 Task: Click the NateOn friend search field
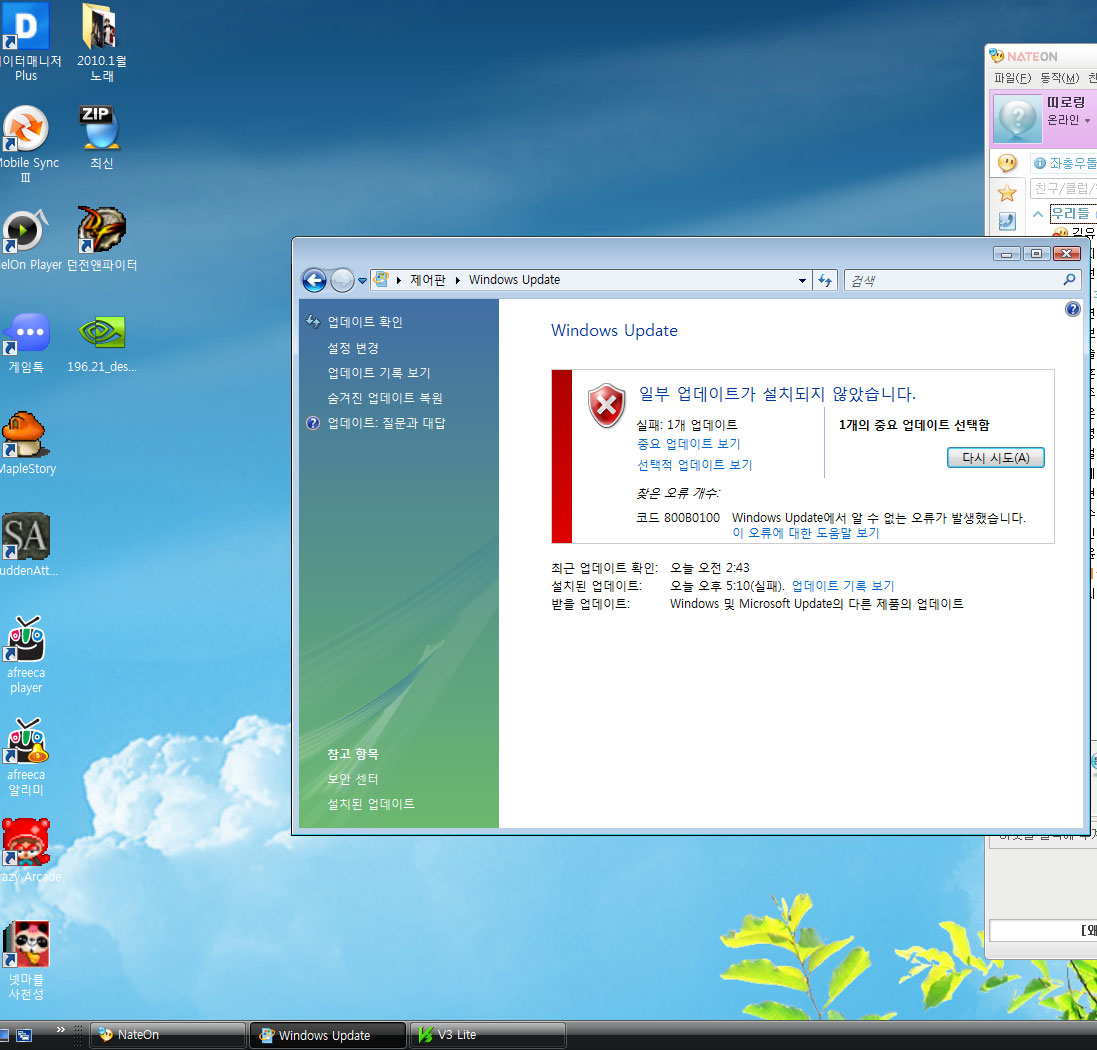[1063, 188]
